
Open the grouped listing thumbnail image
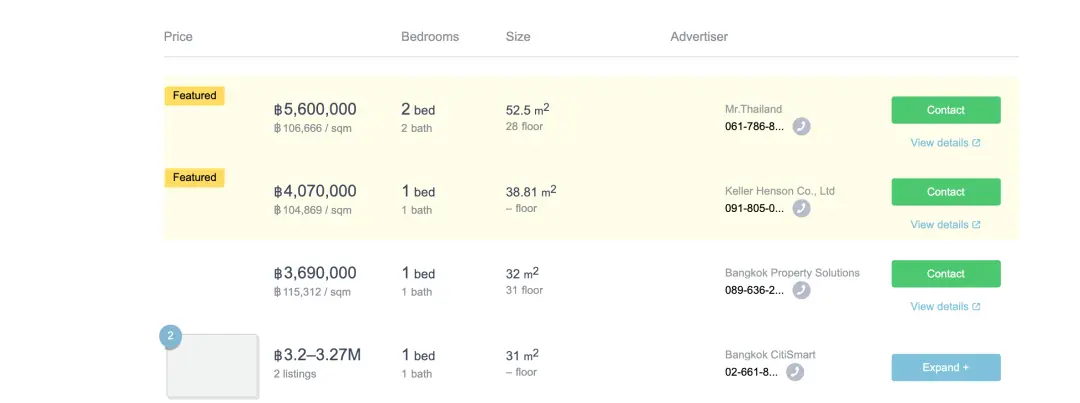tap(213, 366)
